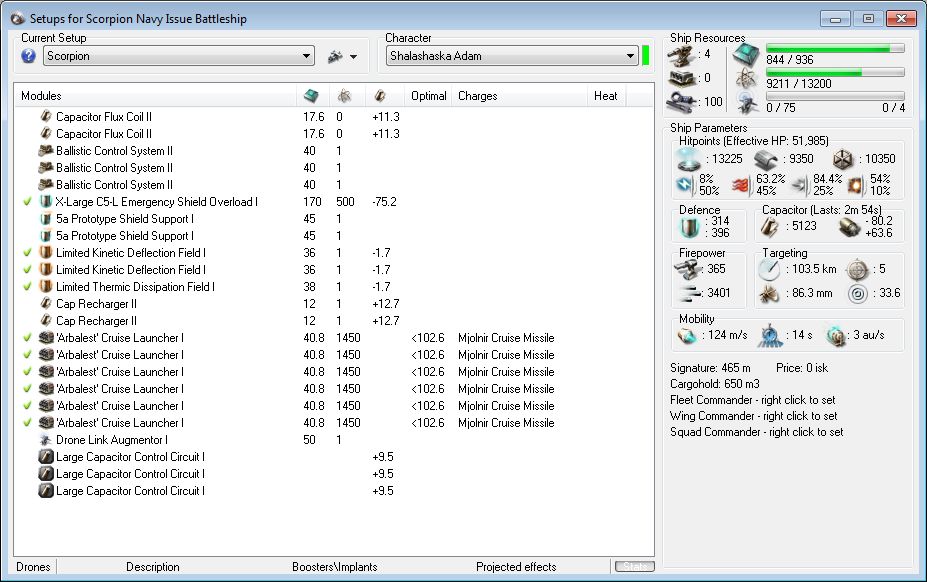
Task: Toggle Limited Thermic Dissipation Field checkmark
Action: click(27, 287)
